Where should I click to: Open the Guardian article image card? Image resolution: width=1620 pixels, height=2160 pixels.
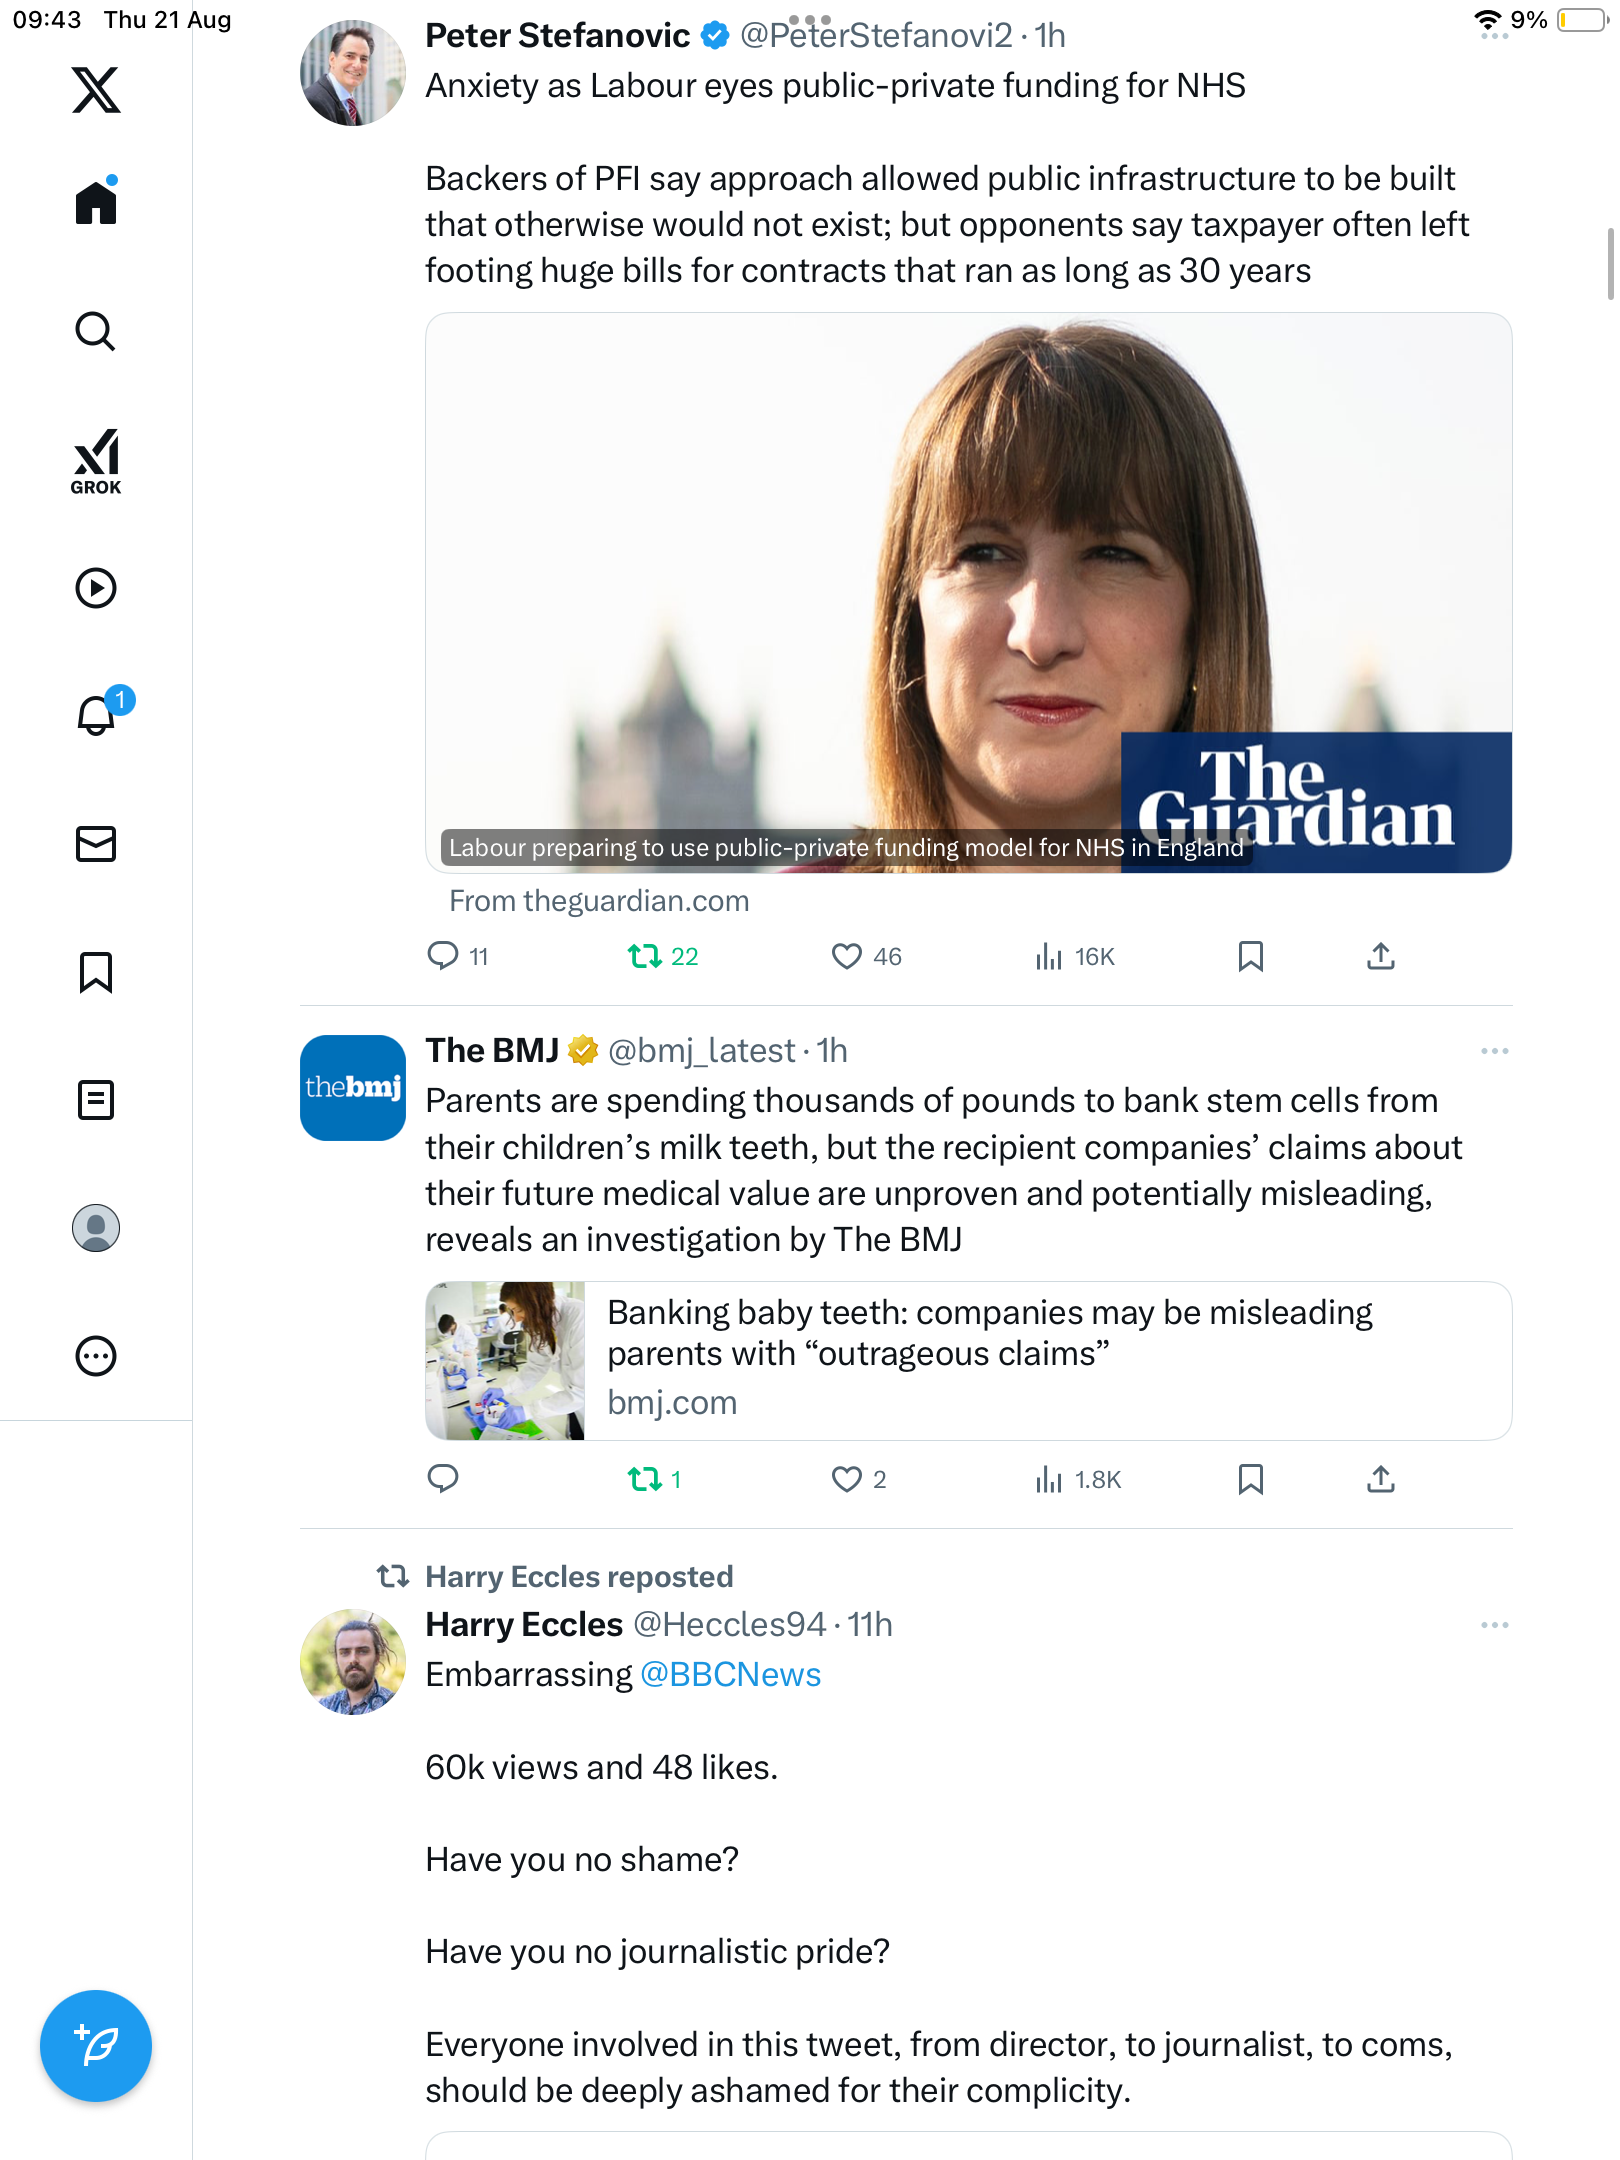pyautogui.click(x=968, y=592)
